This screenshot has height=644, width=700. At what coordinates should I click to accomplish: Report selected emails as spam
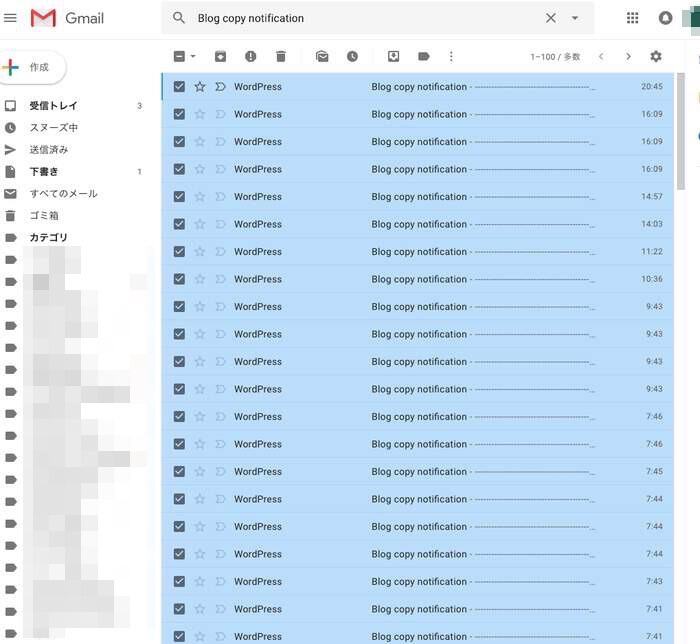tap(250, 57)
